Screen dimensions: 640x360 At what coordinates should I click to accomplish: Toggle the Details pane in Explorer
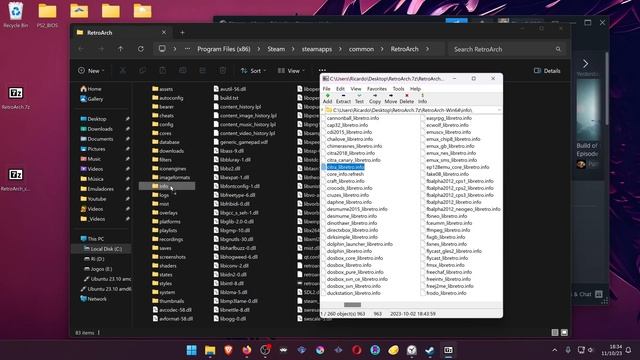click(547, 71)
